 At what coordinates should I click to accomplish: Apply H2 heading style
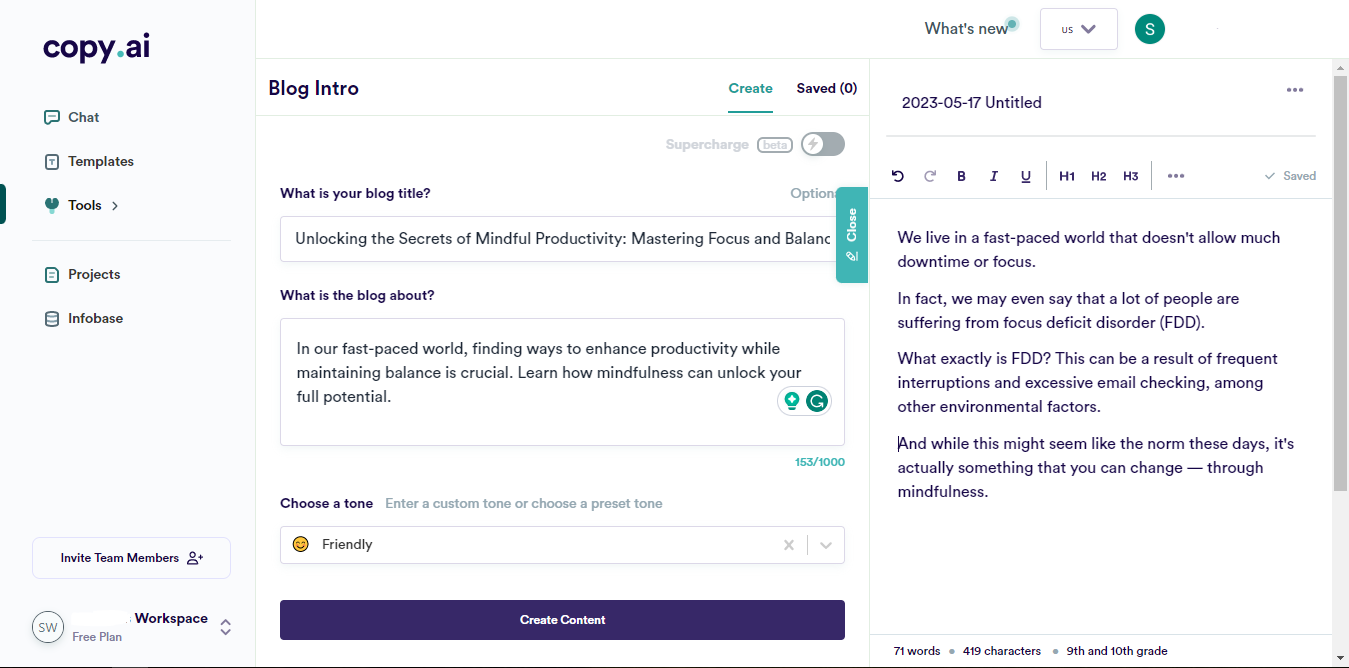[1099, 176]
